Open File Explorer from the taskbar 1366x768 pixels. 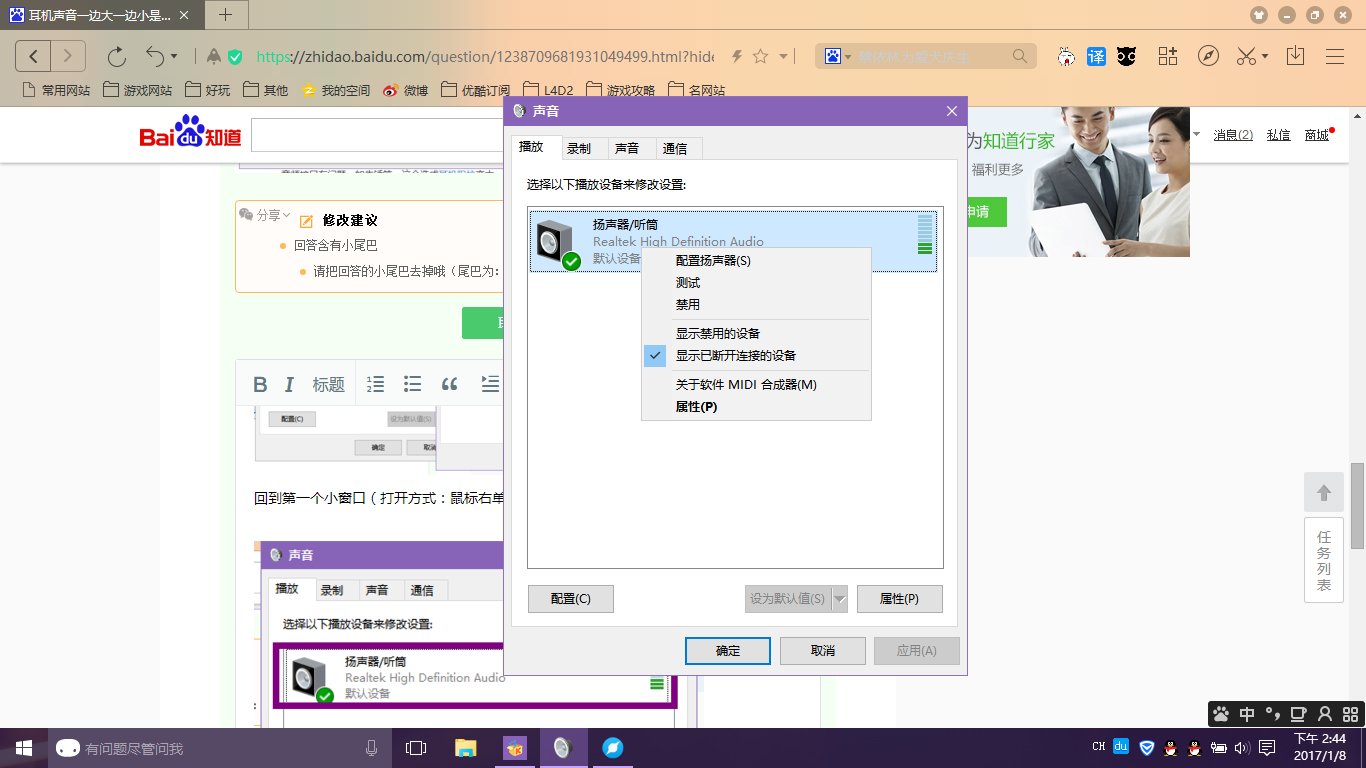pyautogui.click(x=466, y=748)
